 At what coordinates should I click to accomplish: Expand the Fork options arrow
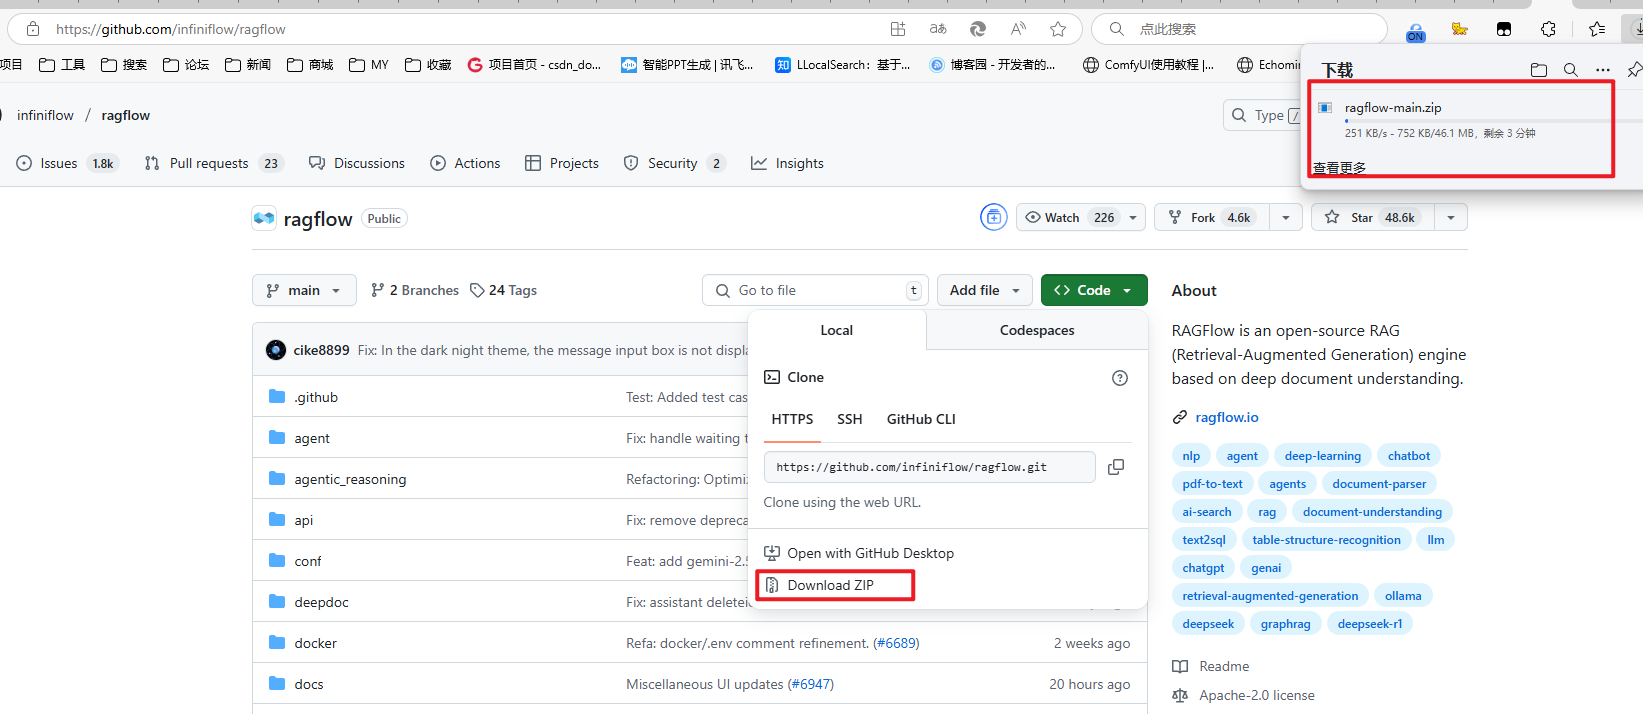coord(1286,217)
